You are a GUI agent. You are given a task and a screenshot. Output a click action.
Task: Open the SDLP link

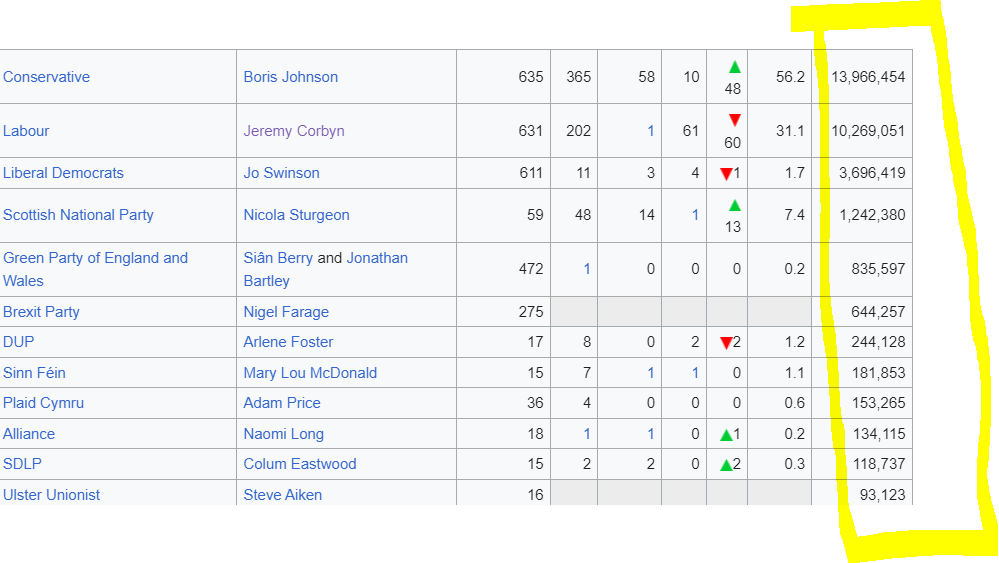(x=22, y=464)
